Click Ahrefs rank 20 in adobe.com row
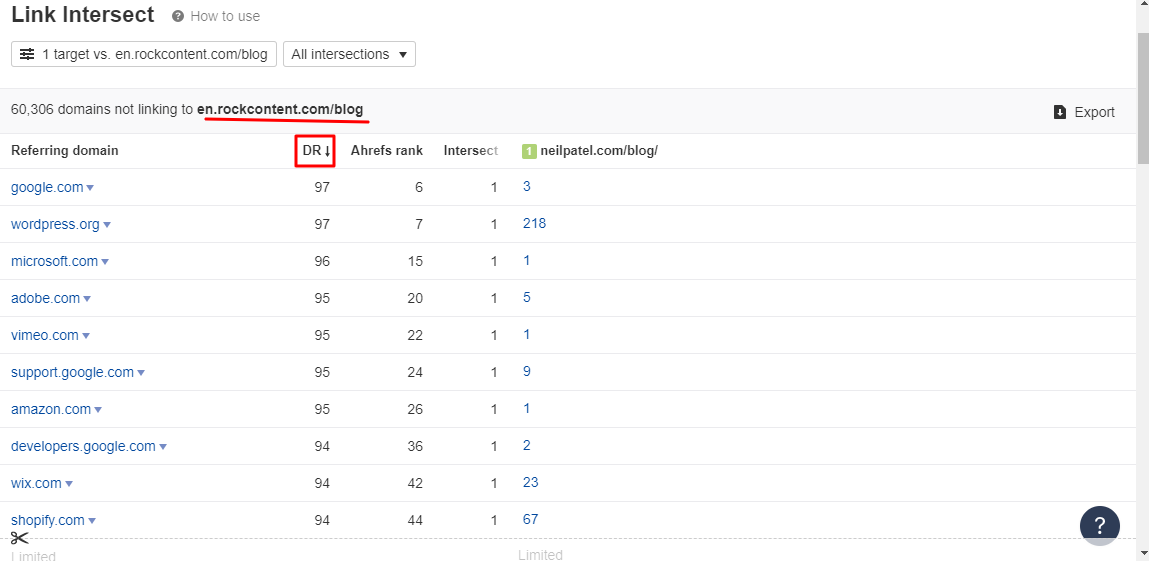This screenshot has height=561, width=1149. point(415,299)
